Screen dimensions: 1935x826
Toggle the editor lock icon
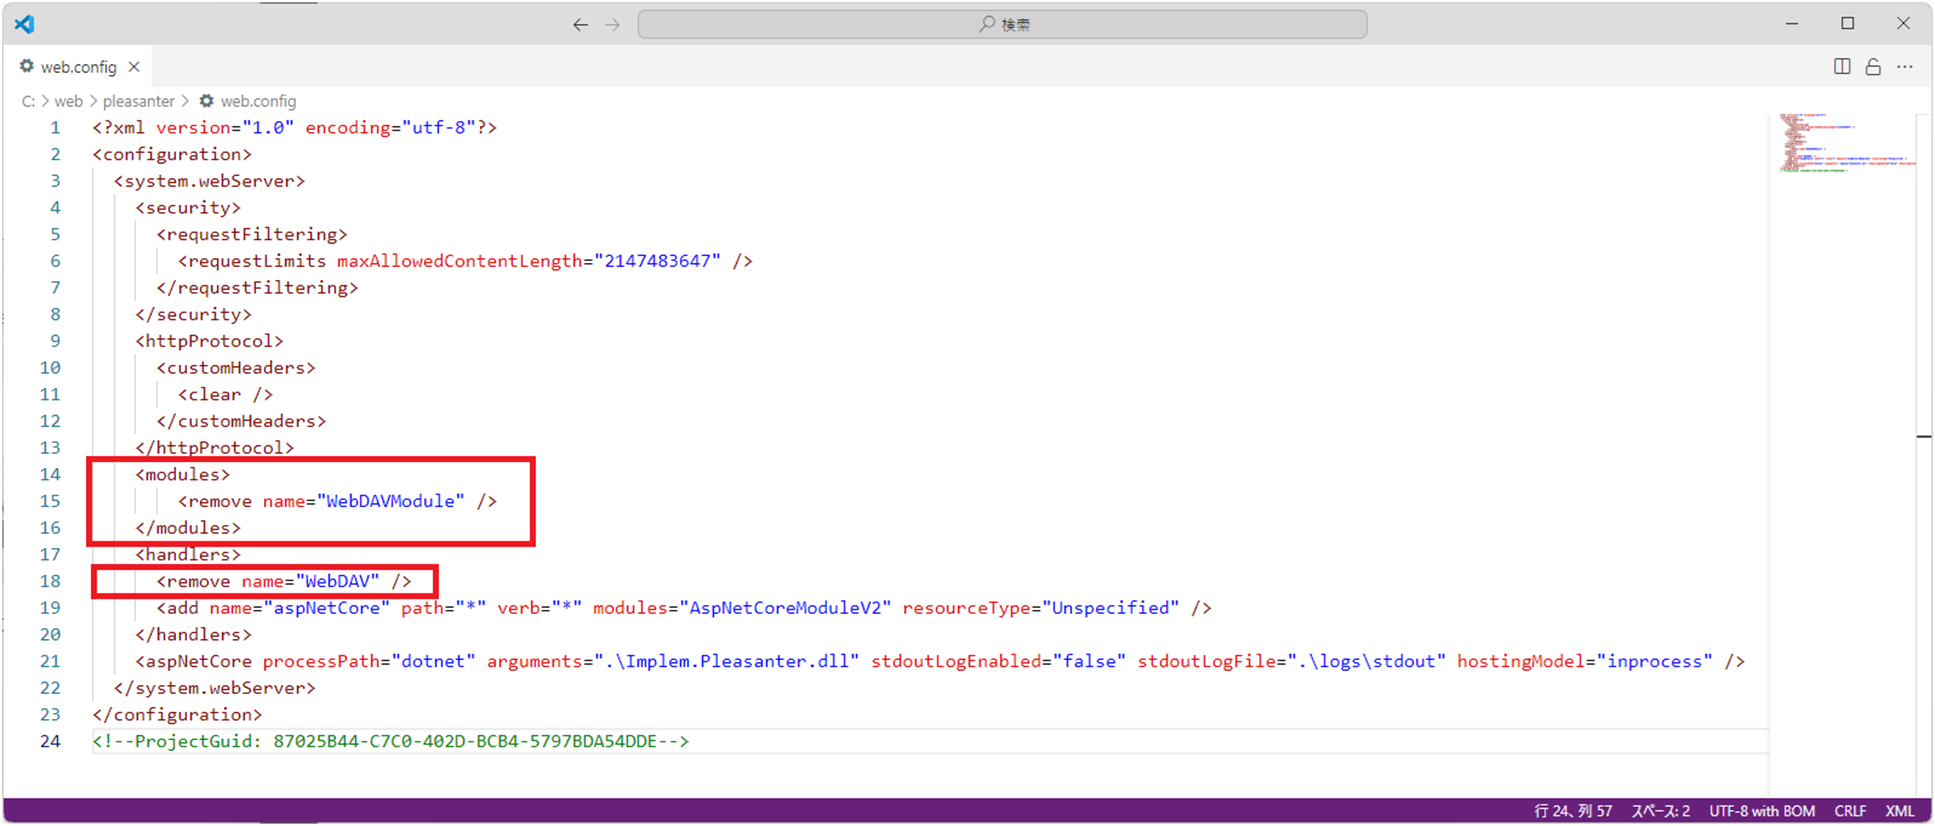1873,67
